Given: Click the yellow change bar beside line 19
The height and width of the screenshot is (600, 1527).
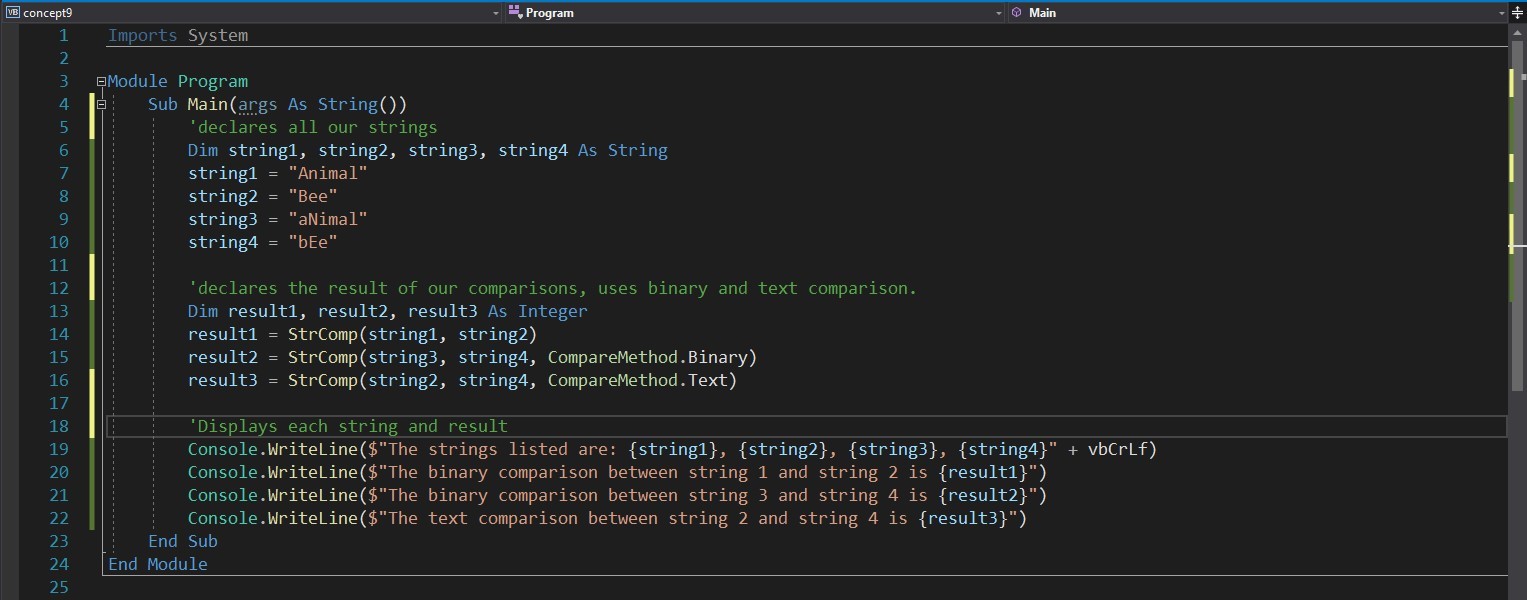Looking at the screenshot, I should tap(92, 449).
